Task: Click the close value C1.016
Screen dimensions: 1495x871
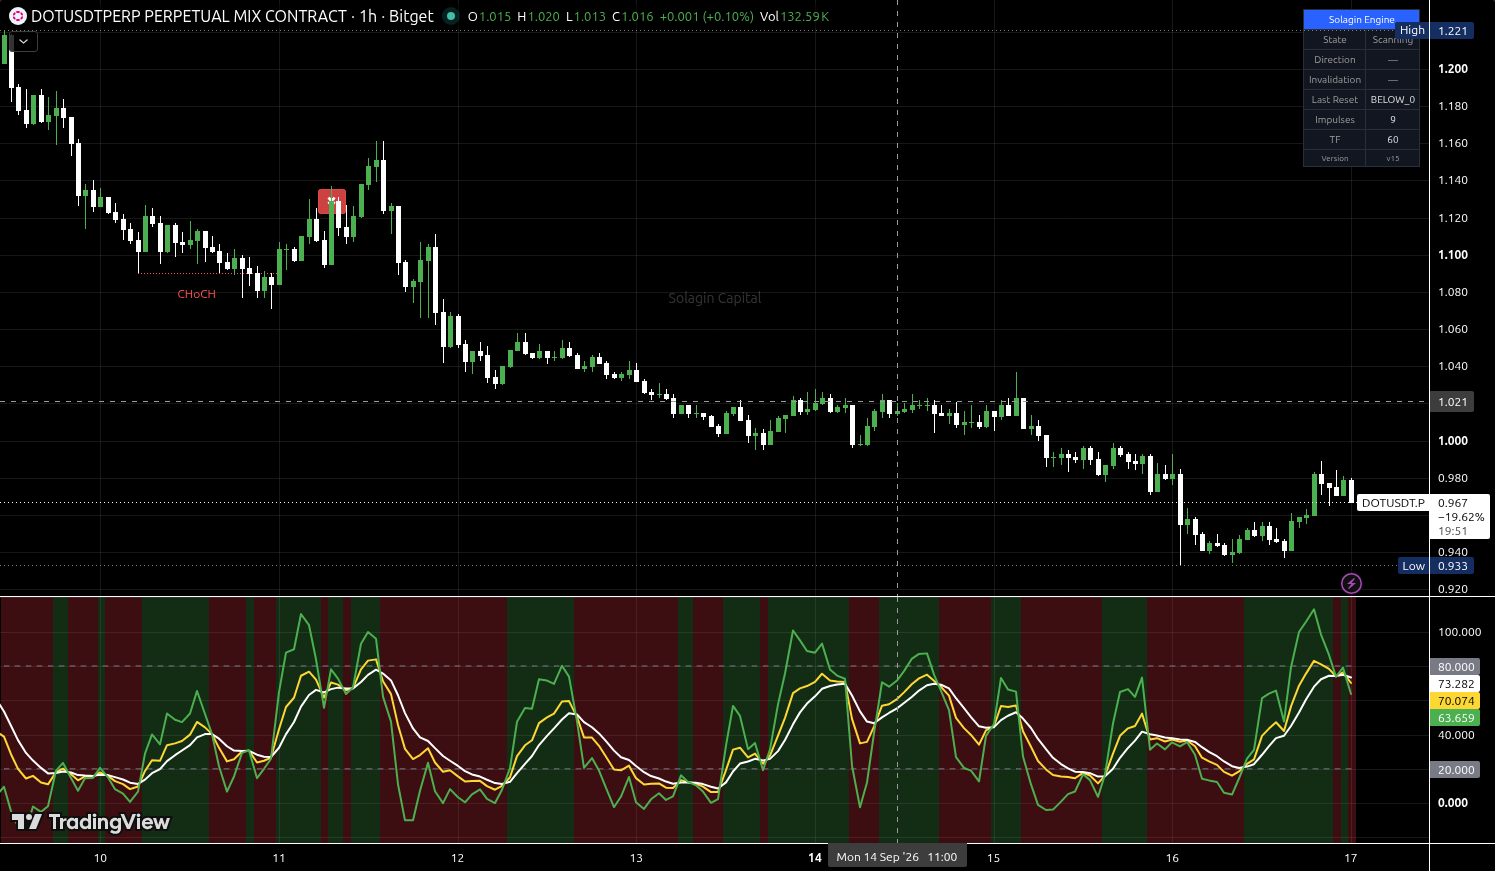Action: click(x=633, y=17)
